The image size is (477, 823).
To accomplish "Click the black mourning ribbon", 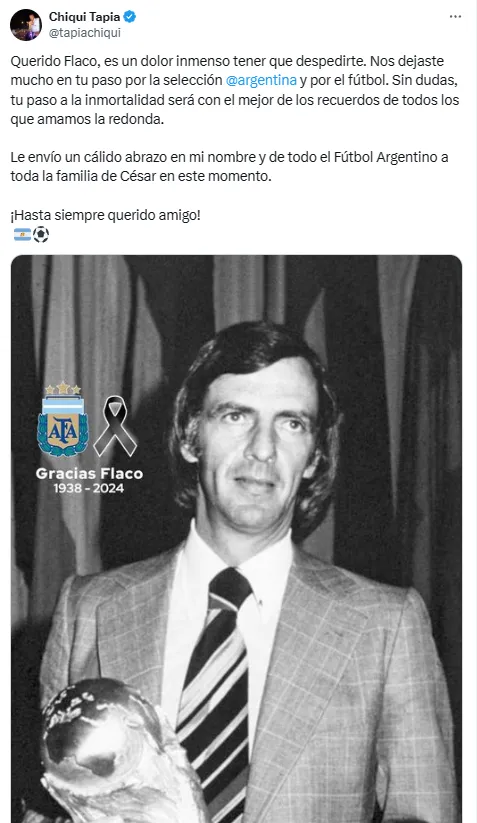I will pyautogui.click(x=115, y=426).
